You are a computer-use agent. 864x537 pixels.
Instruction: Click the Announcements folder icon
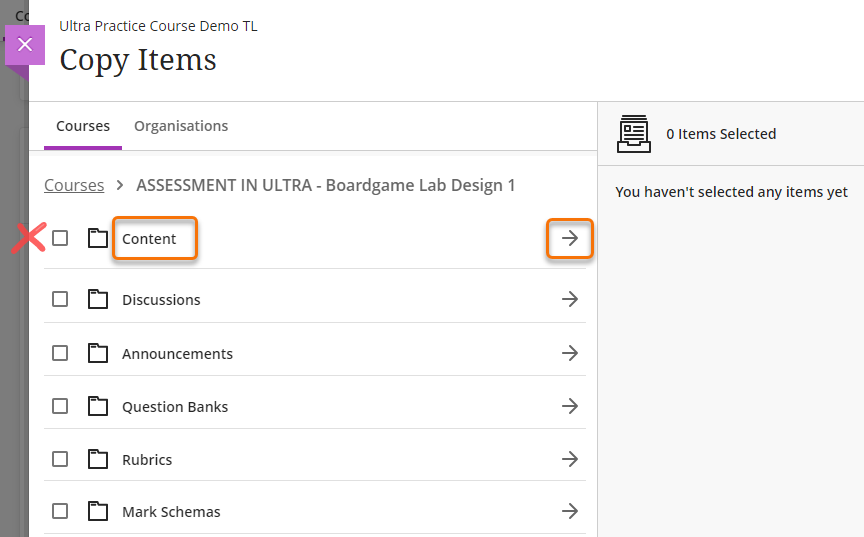97,353
